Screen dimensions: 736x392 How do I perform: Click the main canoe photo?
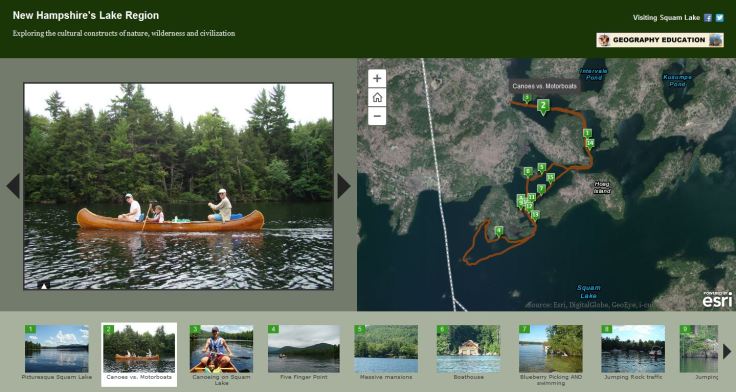tap(178, 186)
